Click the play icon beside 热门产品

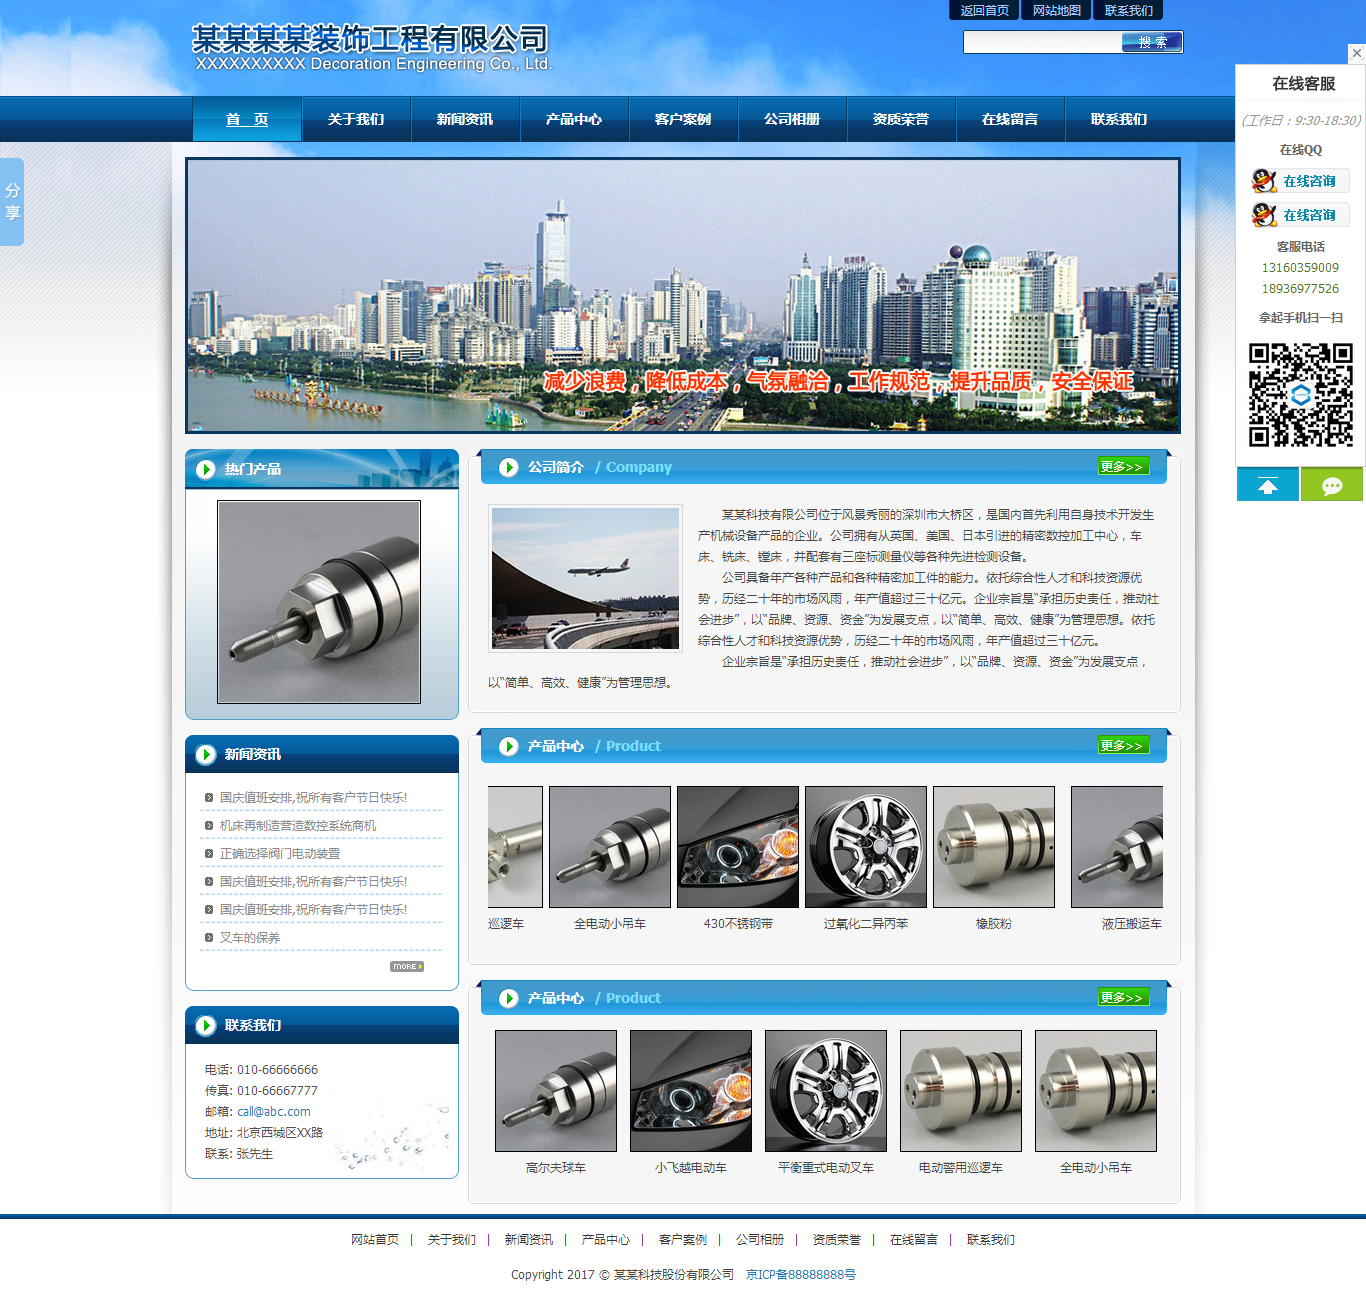[x=206, y=470]
